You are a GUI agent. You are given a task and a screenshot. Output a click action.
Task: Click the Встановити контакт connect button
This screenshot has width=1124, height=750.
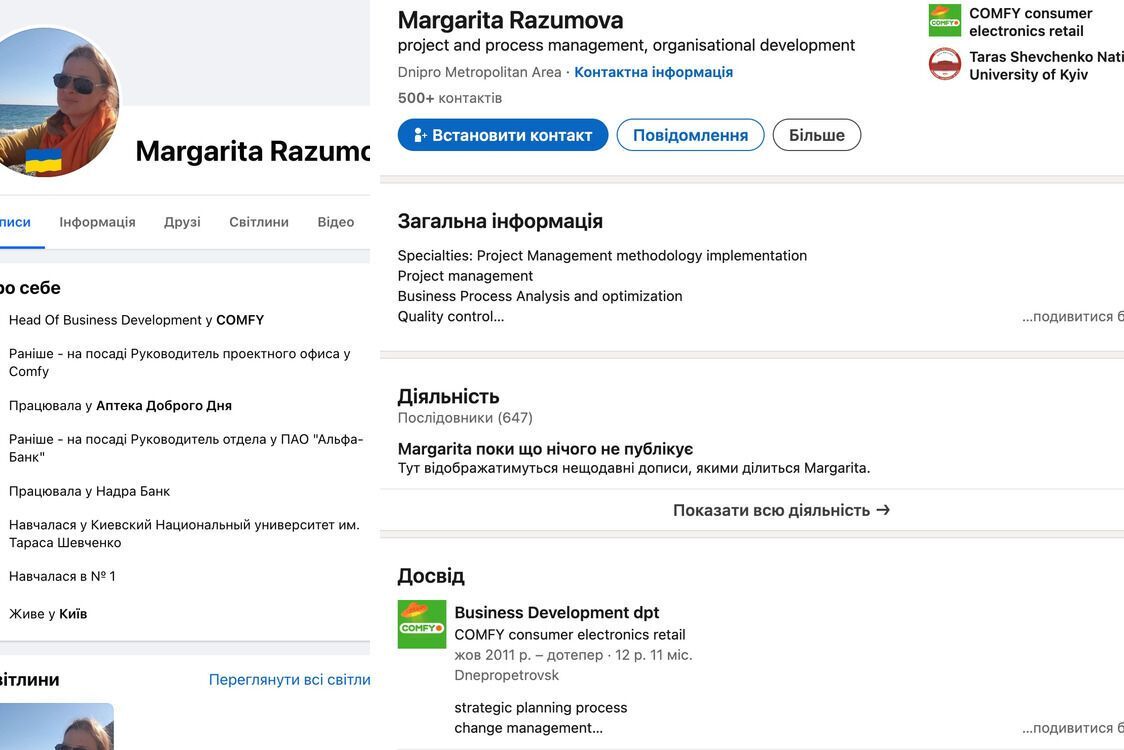(503, 135)
